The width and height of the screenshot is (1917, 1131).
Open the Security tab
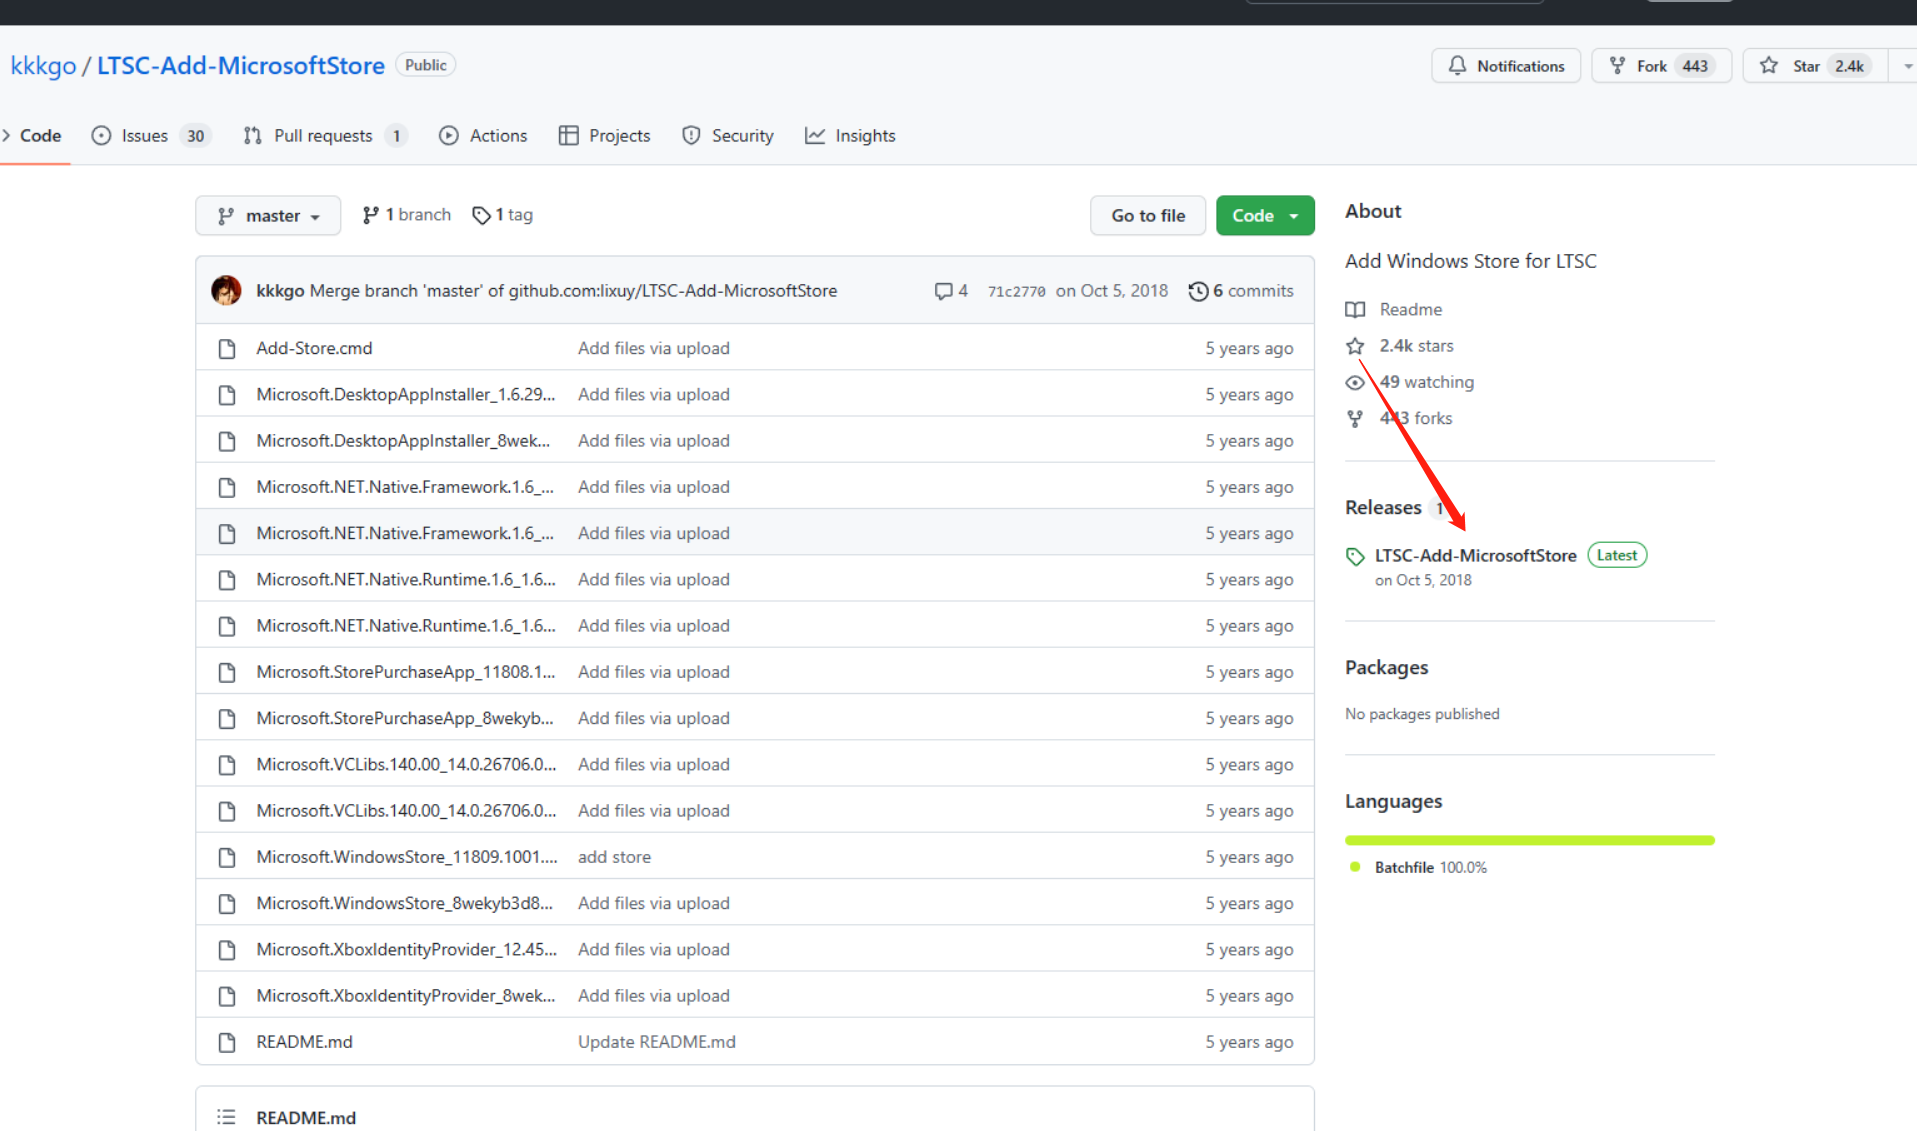click(727, 136)
